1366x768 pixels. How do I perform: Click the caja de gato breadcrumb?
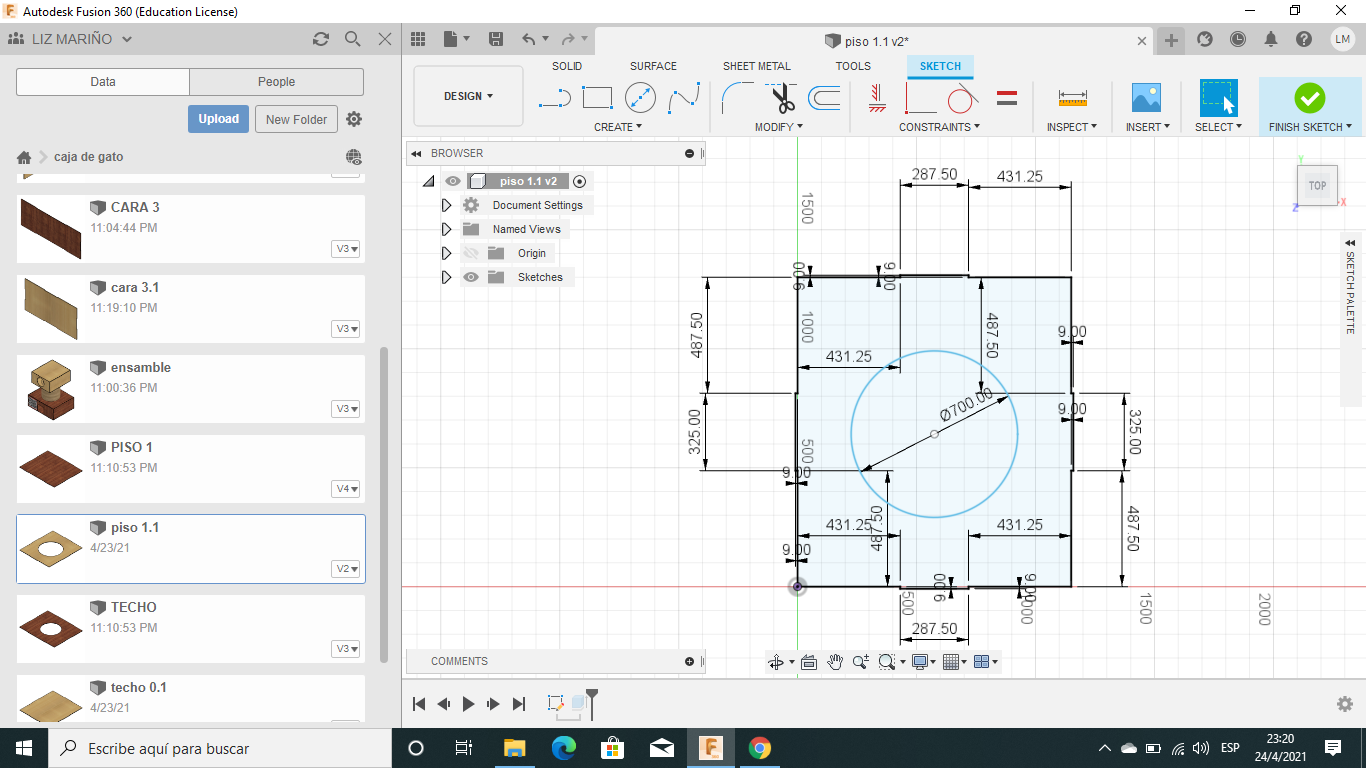point(89,157)
